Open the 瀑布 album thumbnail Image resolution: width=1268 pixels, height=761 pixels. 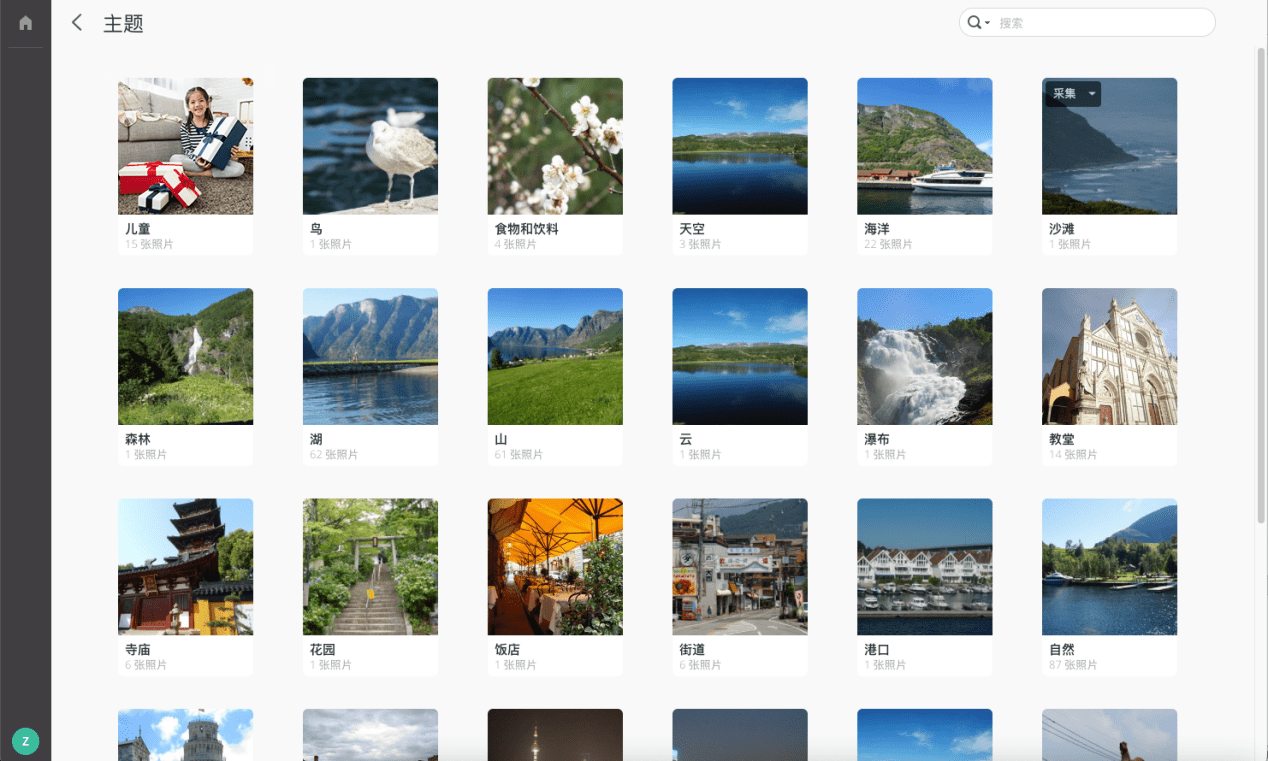pyautogui.click(x=925, y=357)
